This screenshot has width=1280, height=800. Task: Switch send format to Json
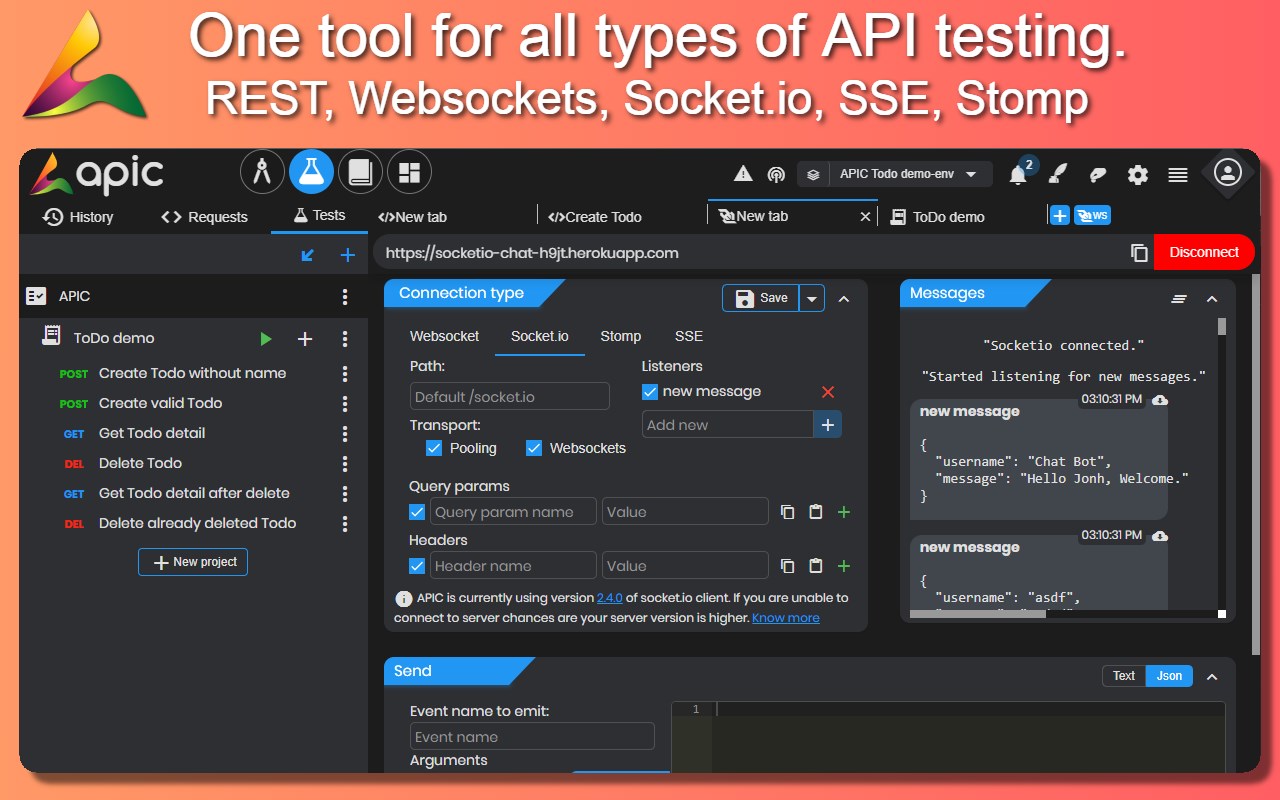(x=1169, y=676)
